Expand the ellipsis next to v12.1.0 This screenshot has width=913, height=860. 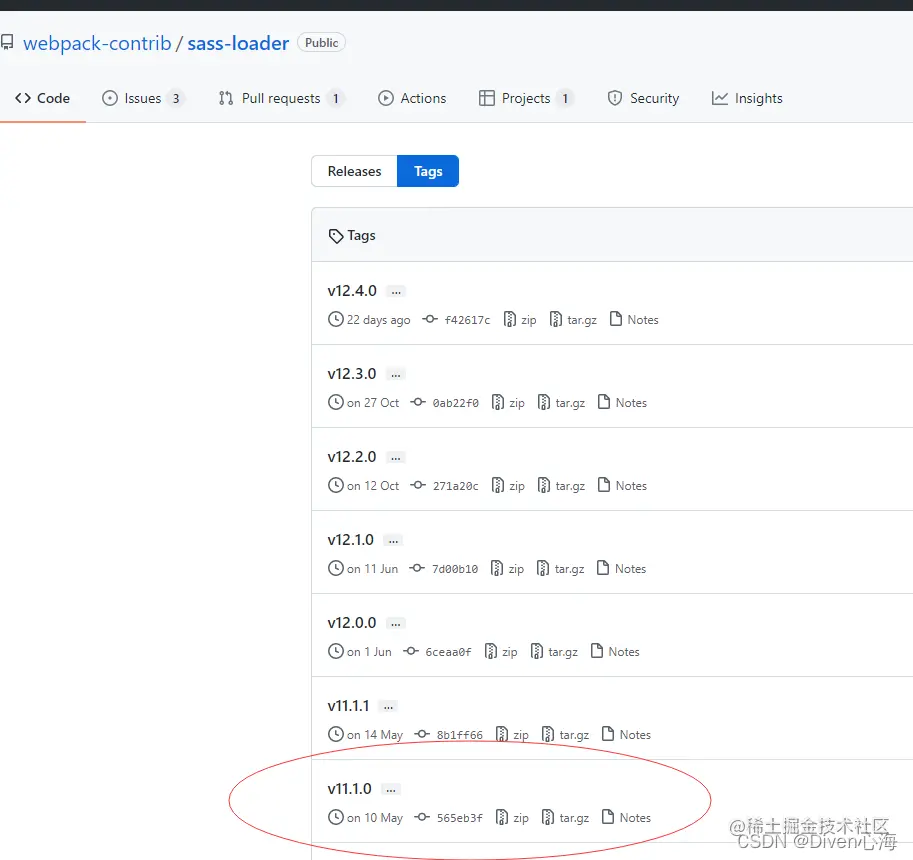click(x=394, y=541)
